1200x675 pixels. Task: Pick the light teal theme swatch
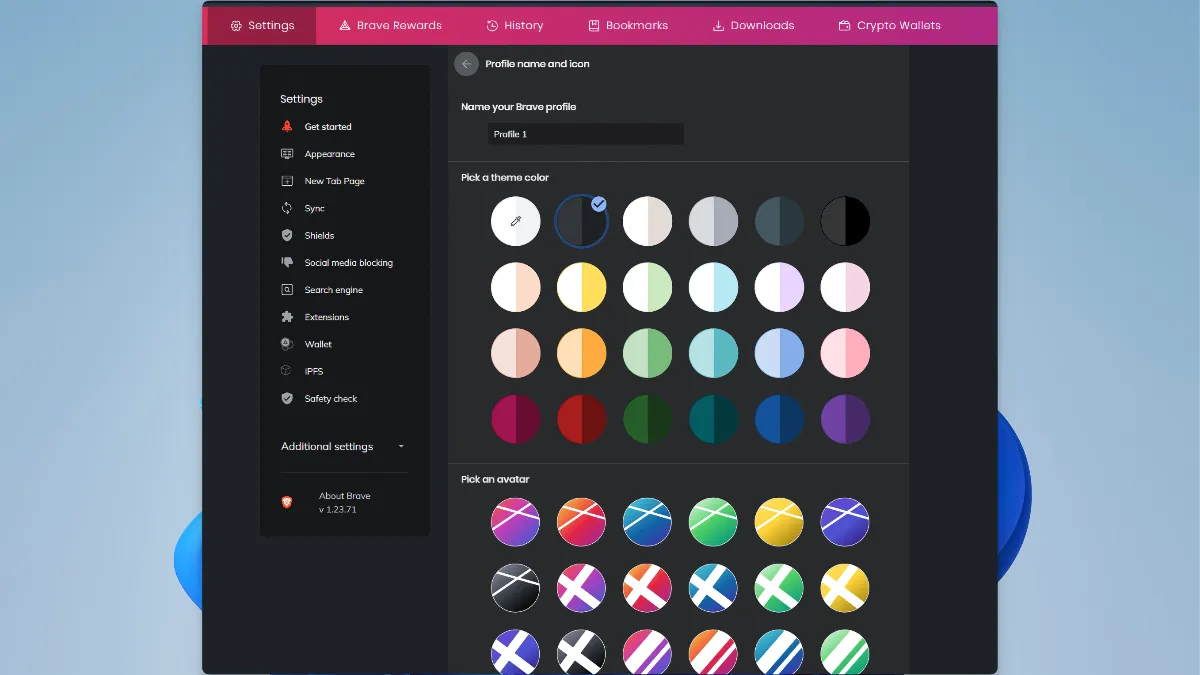tap(714, 353)
